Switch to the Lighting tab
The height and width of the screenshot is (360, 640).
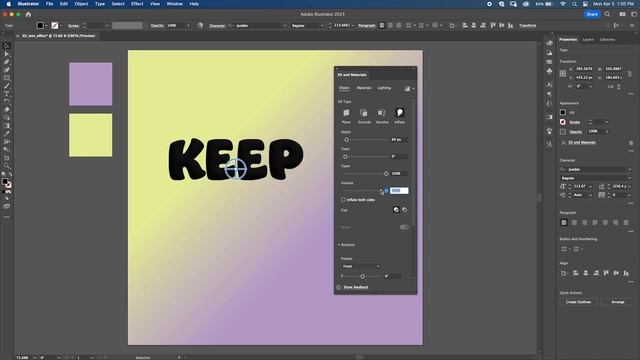point(384,88)
